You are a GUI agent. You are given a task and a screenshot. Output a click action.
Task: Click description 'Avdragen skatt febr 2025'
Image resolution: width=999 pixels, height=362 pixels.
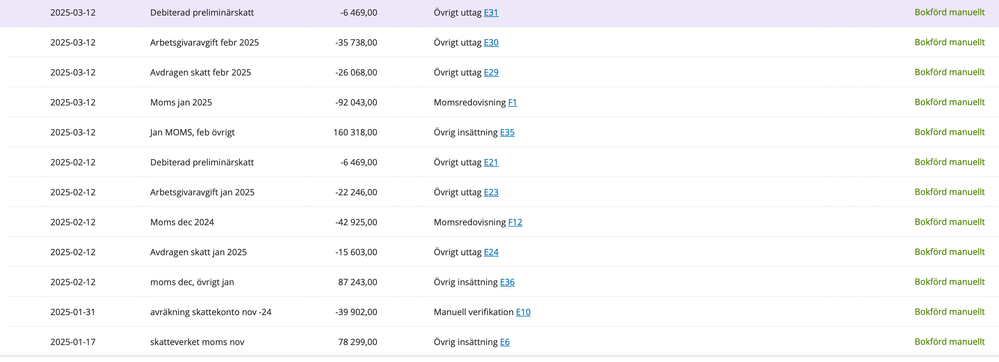coord(201,73)
